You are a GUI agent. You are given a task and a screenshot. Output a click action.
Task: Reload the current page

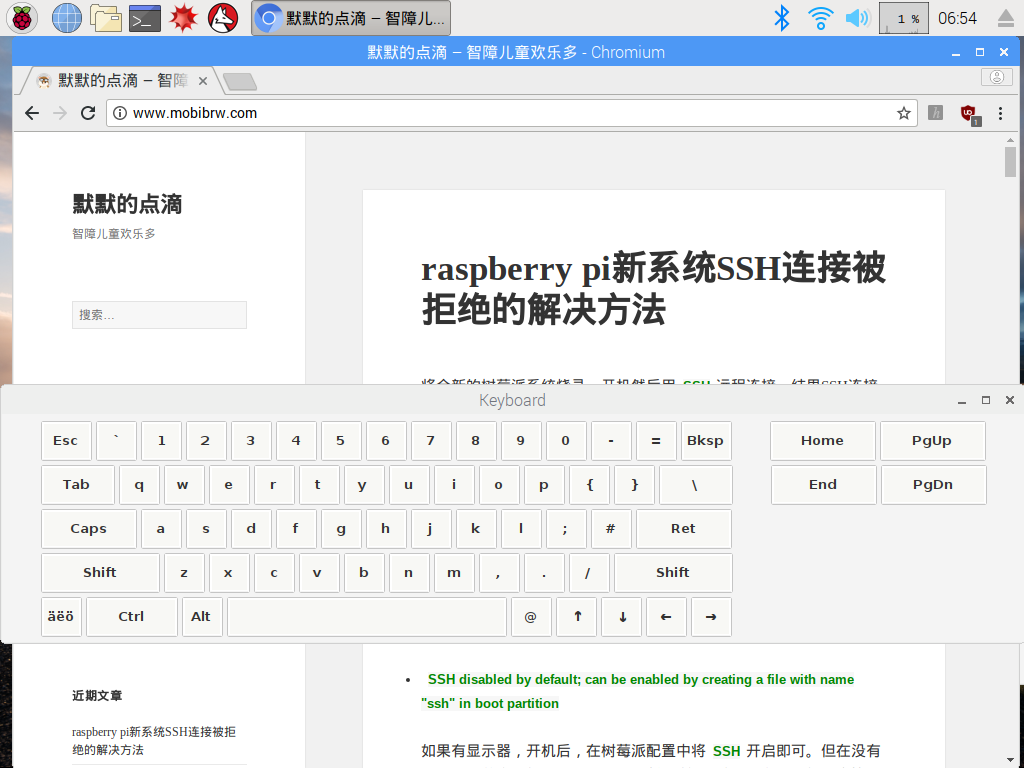pos(88,113)
